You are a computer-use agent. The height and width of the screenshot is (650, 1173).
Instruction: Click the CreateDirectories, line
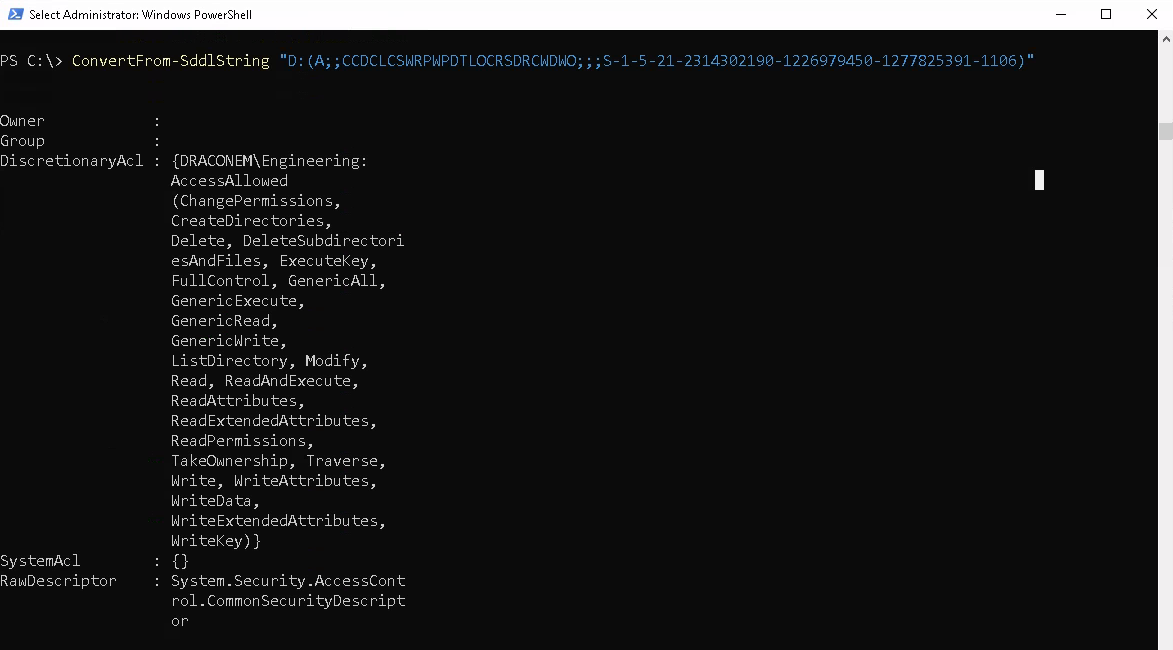(251, 221)
